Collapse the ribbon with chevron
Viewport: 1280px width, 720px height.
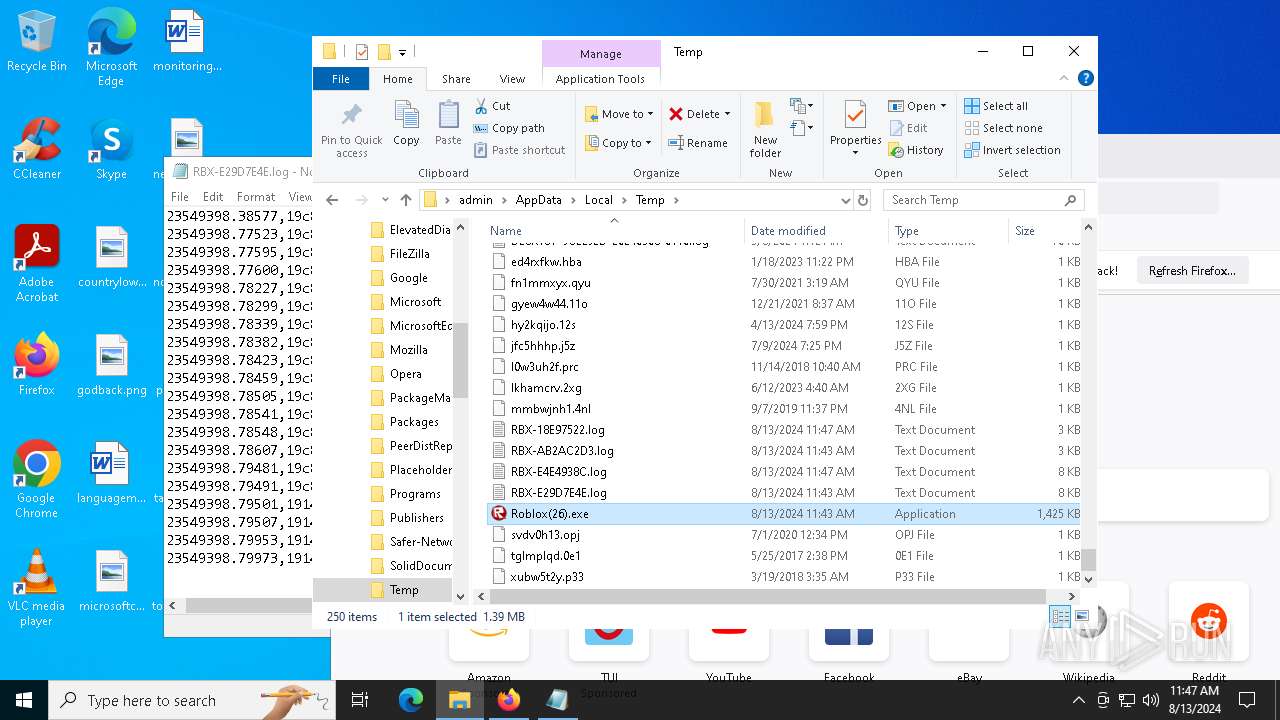(x=1065, y=78)
